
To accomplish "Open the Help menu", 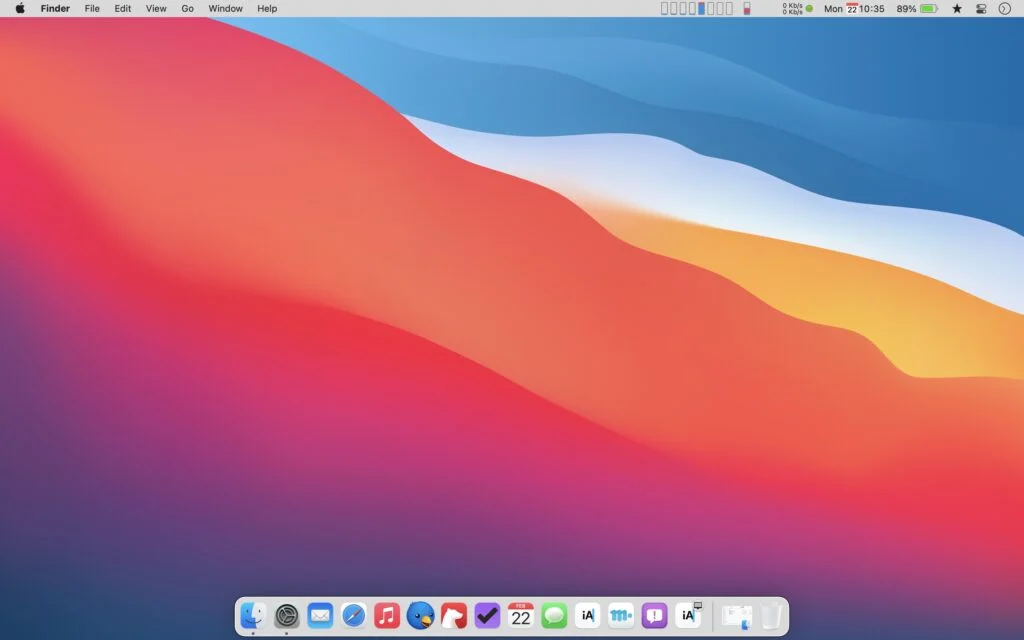I will coord(267,8).
